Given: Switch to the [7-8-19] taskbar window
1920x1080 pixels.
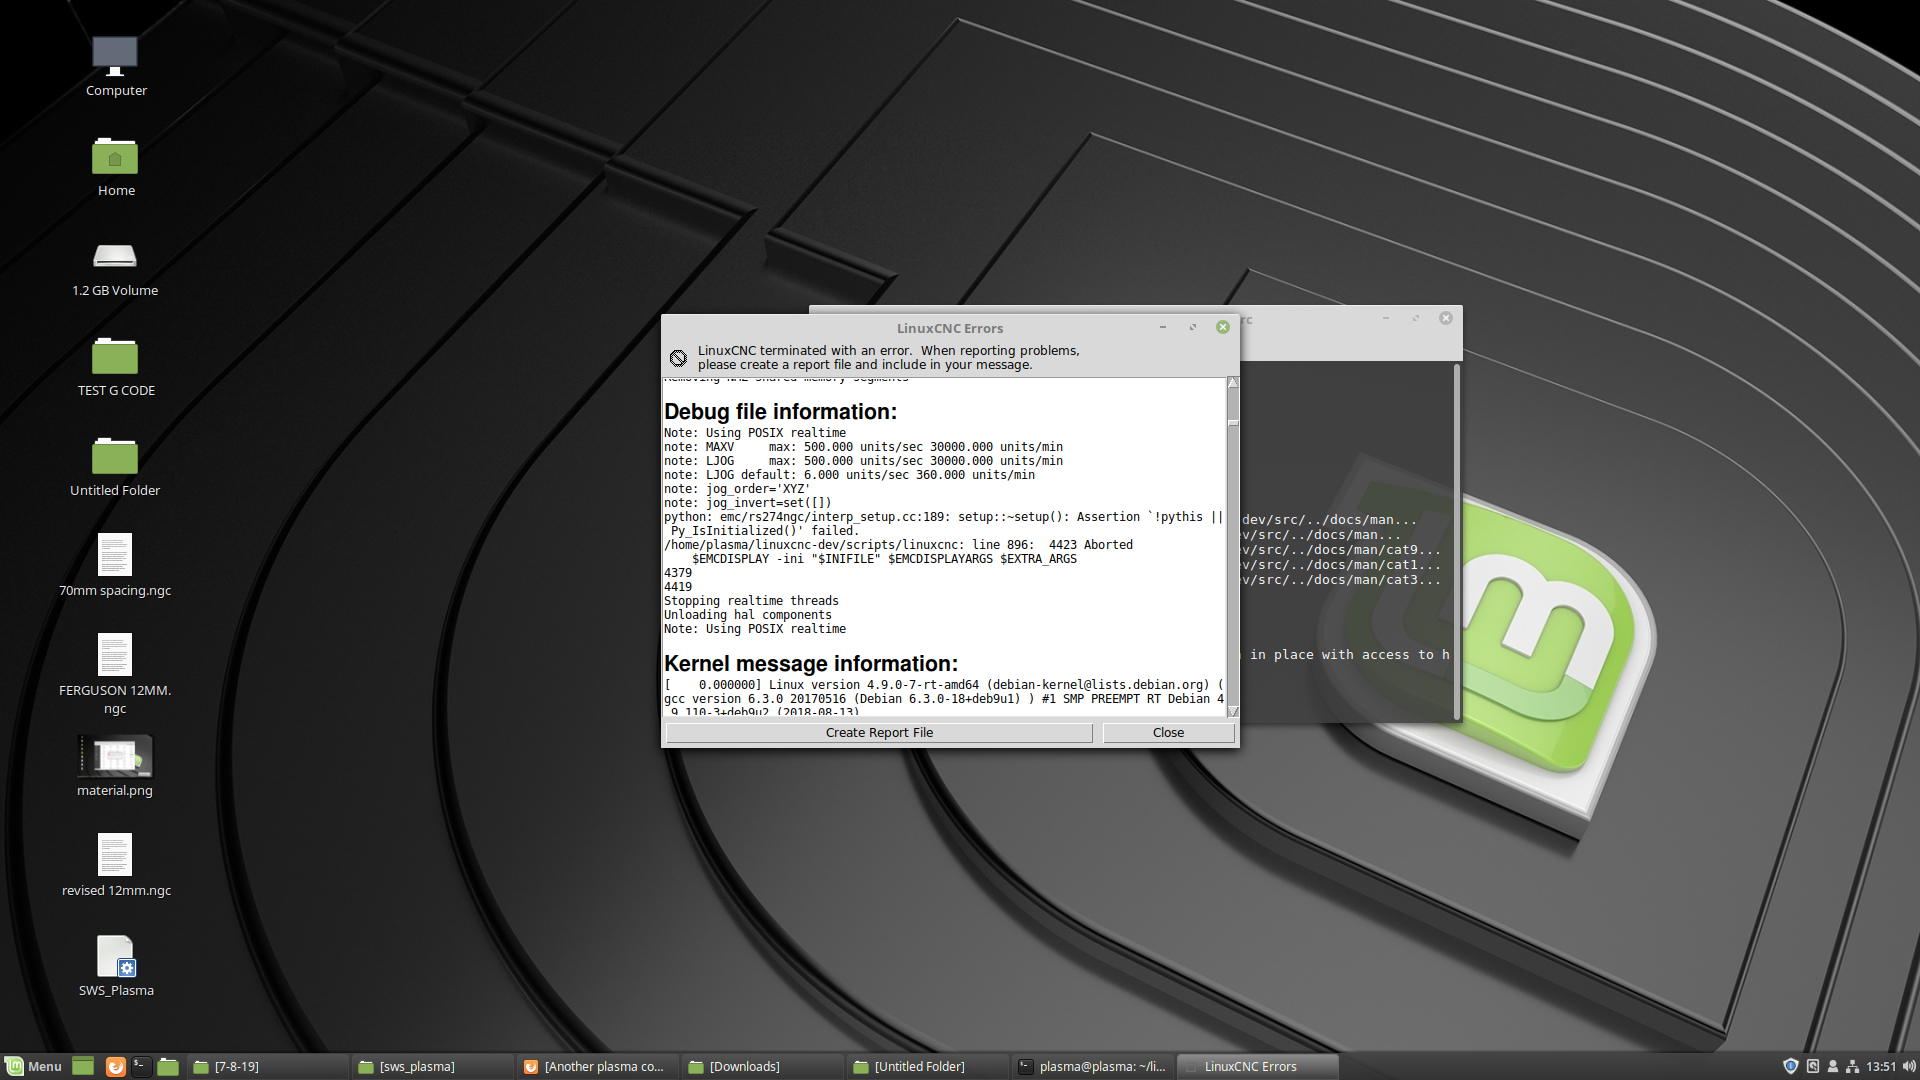Looking at the screenshot, I should click(267, 1067).
